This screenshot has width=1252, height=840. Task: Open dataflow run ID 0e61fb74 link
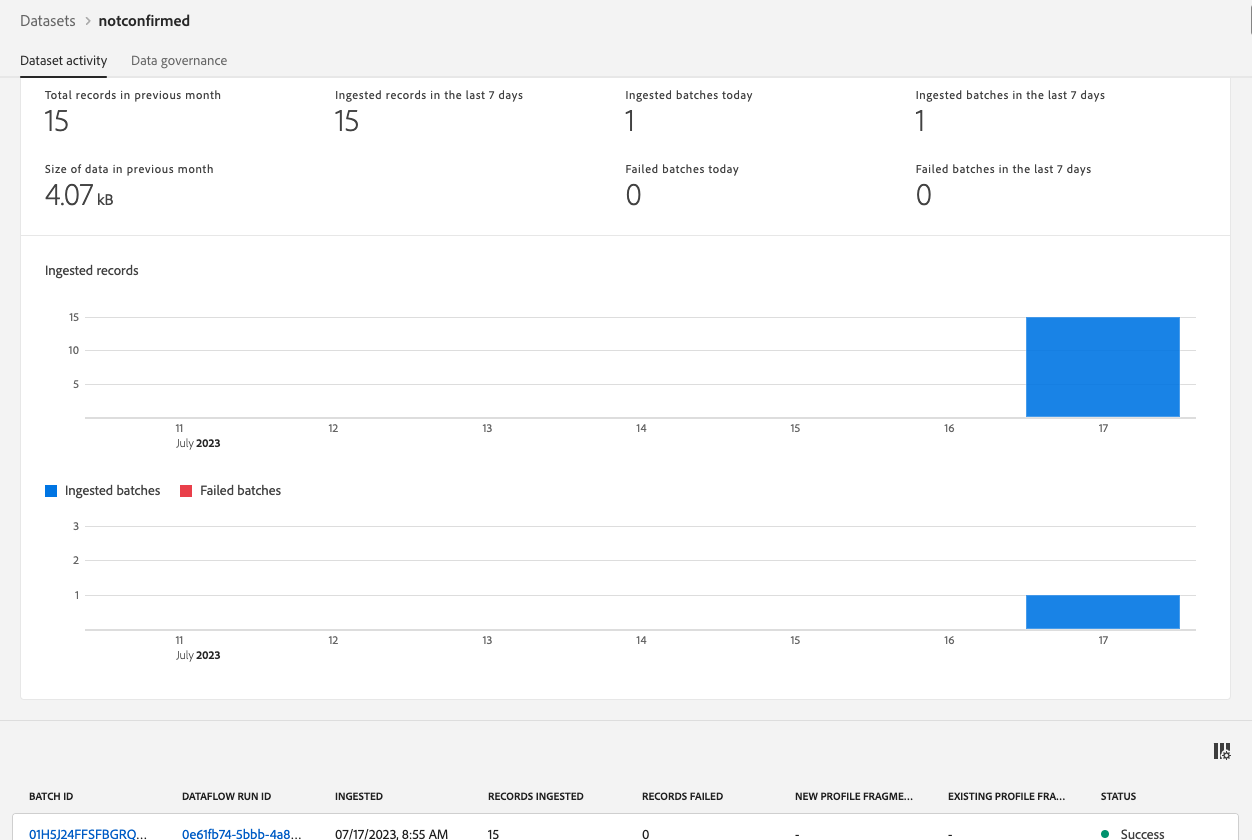tap(242, 833)
